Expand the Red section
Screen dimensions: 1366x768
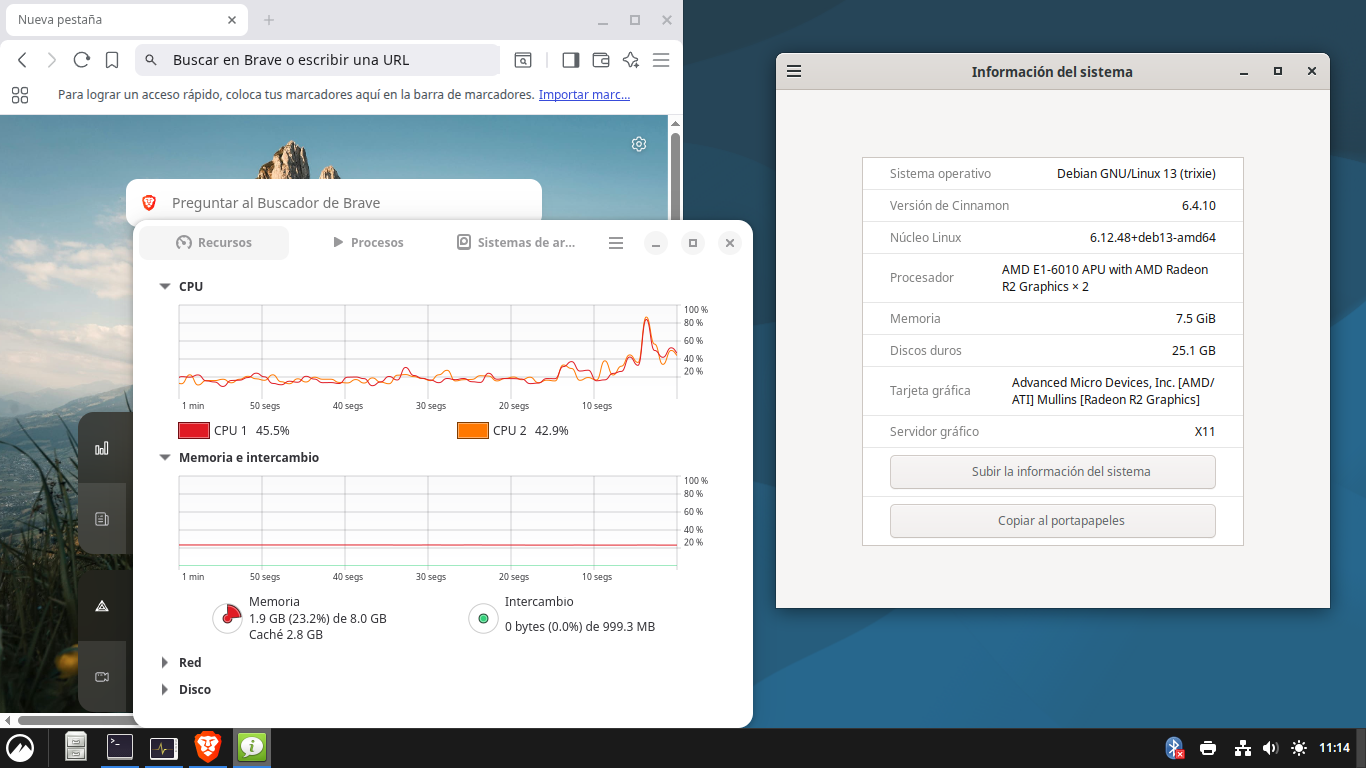pyautogui.click(x=165, y=663)
